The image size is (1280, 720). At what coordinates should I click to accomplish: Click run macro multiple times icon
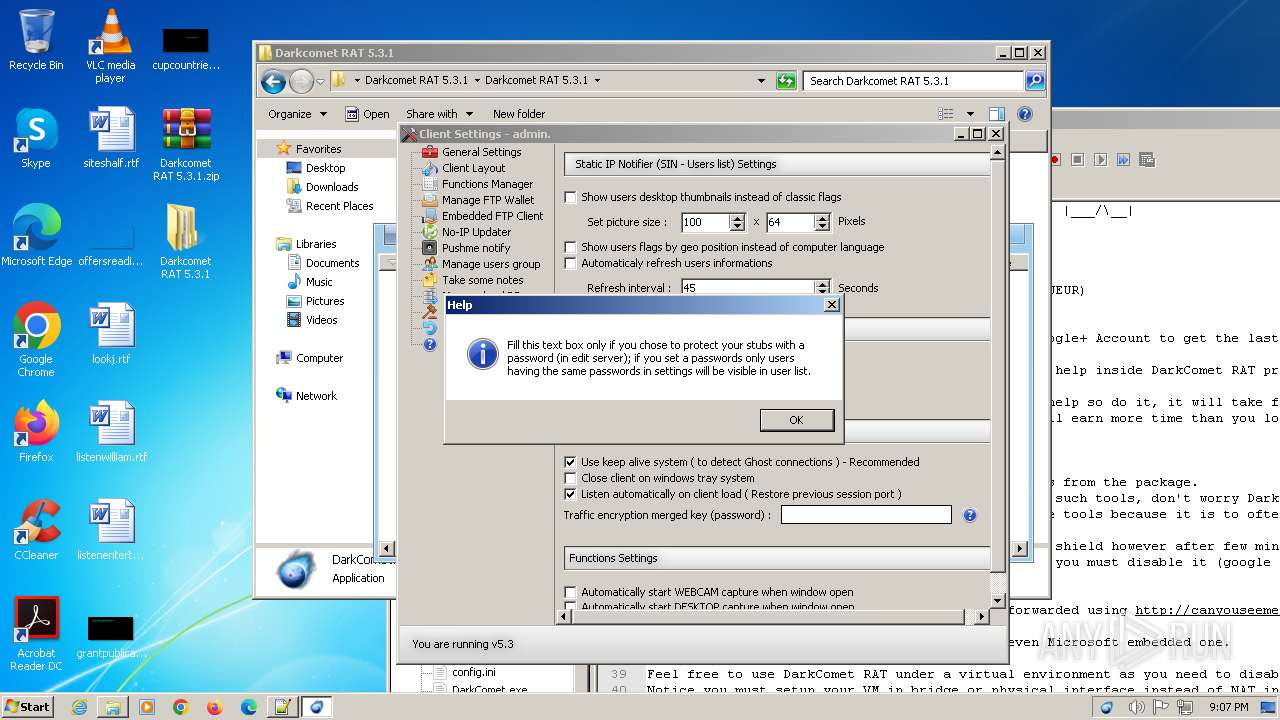1123,159
